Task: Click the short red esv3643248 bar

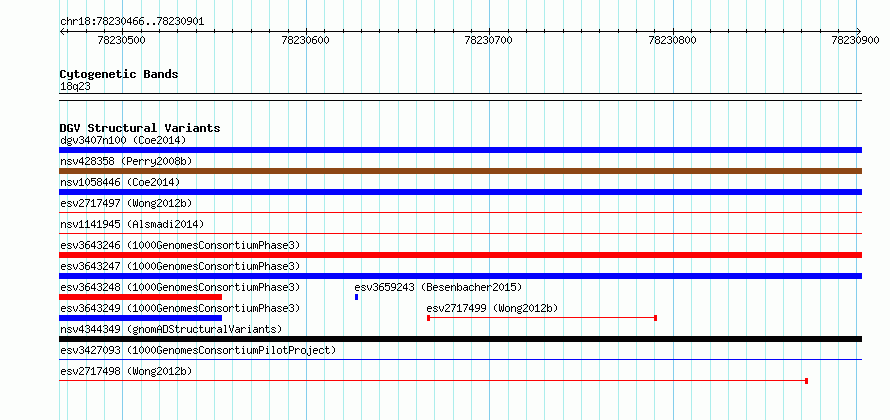Action: (140, 297)
